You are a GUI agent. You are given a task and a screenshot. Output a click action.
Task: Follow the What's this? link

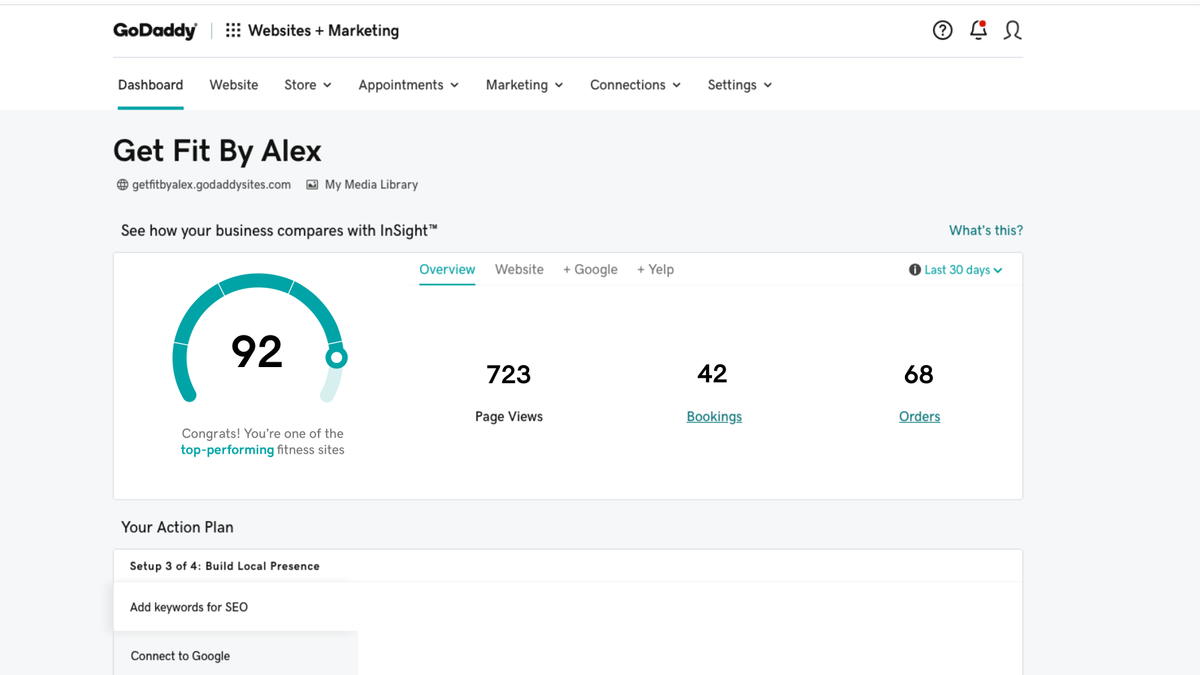[x=986, y=230]
